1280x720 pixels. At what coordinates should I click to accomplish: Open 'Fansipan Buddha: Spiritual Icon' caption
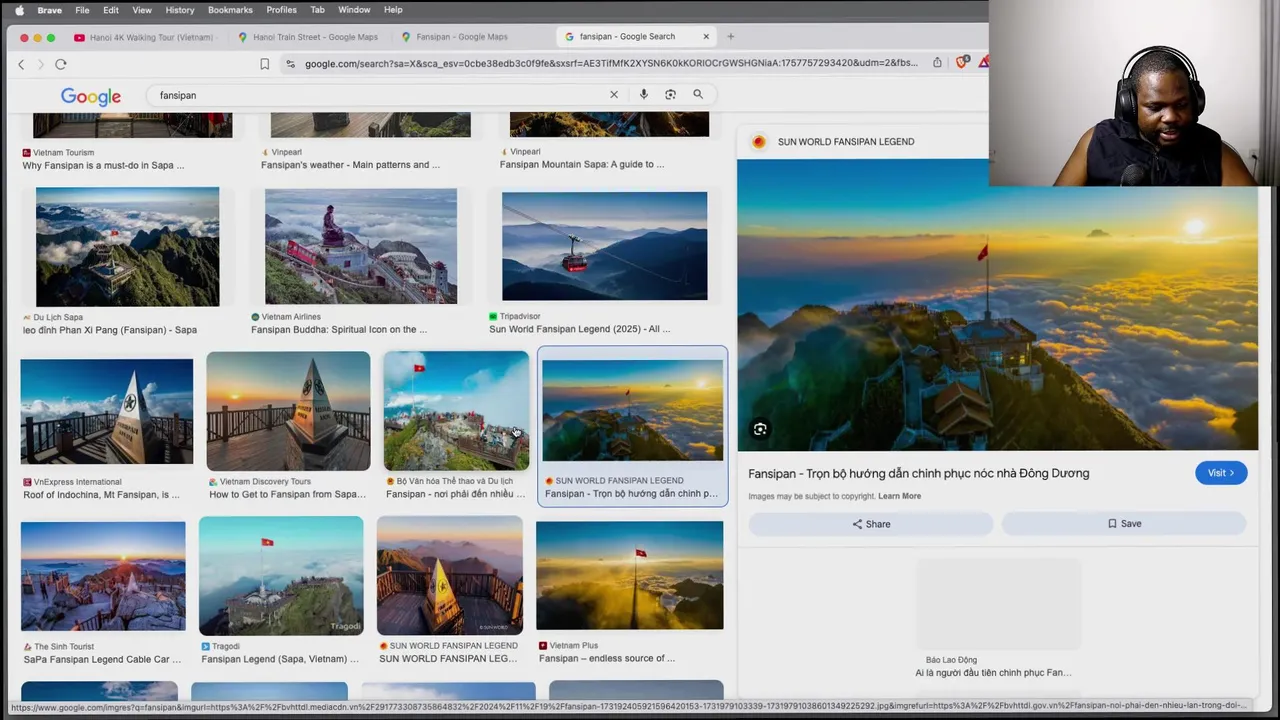pos(339,330)
